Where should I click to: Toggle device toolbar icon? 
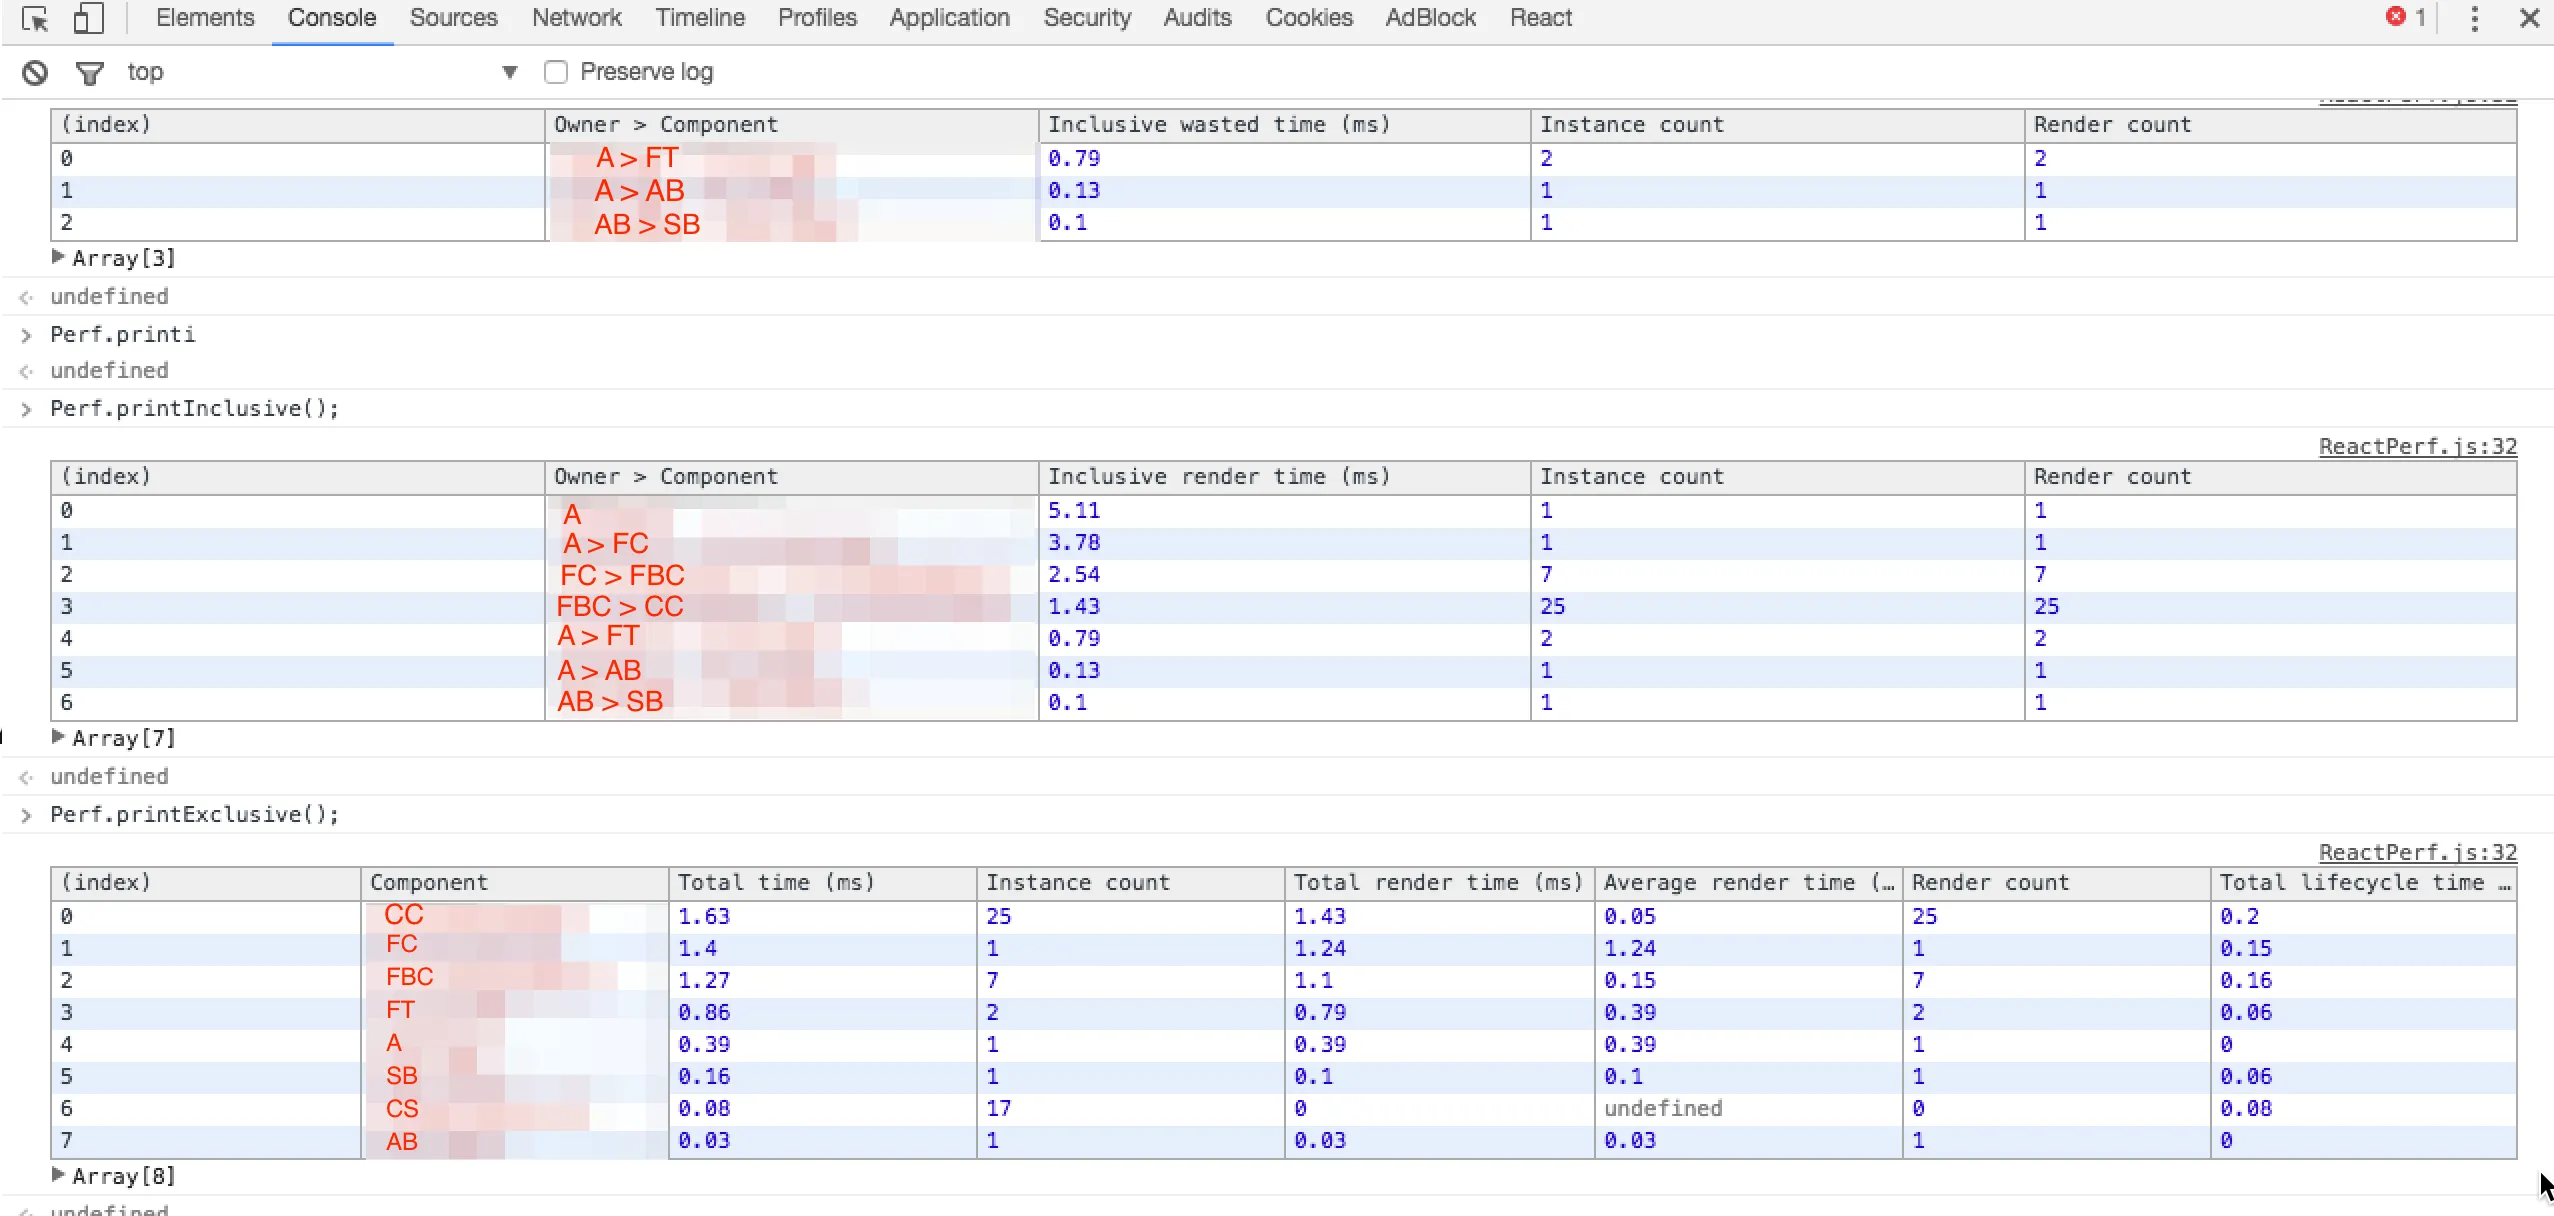click(89, 19)
